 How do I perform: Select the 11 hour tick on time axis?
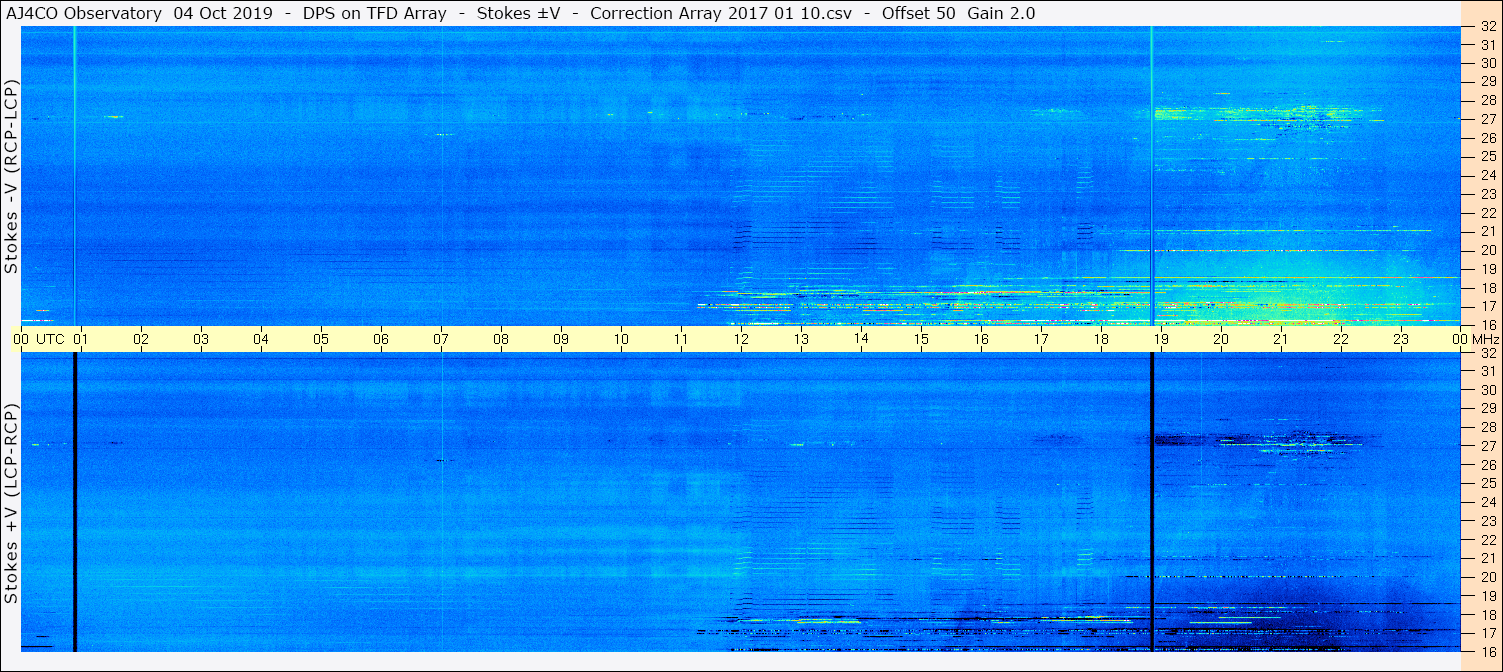coord(681,339)
